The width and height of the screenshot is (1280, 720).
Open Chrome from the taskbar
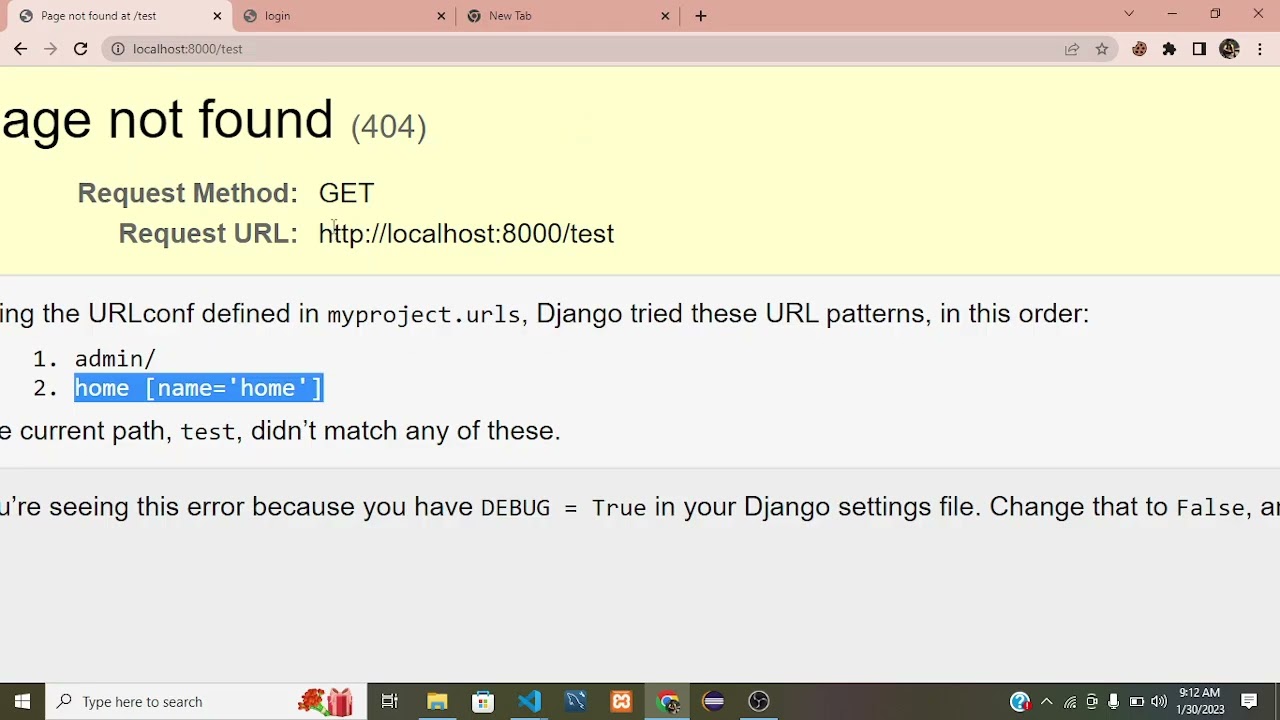click(668, 701)
